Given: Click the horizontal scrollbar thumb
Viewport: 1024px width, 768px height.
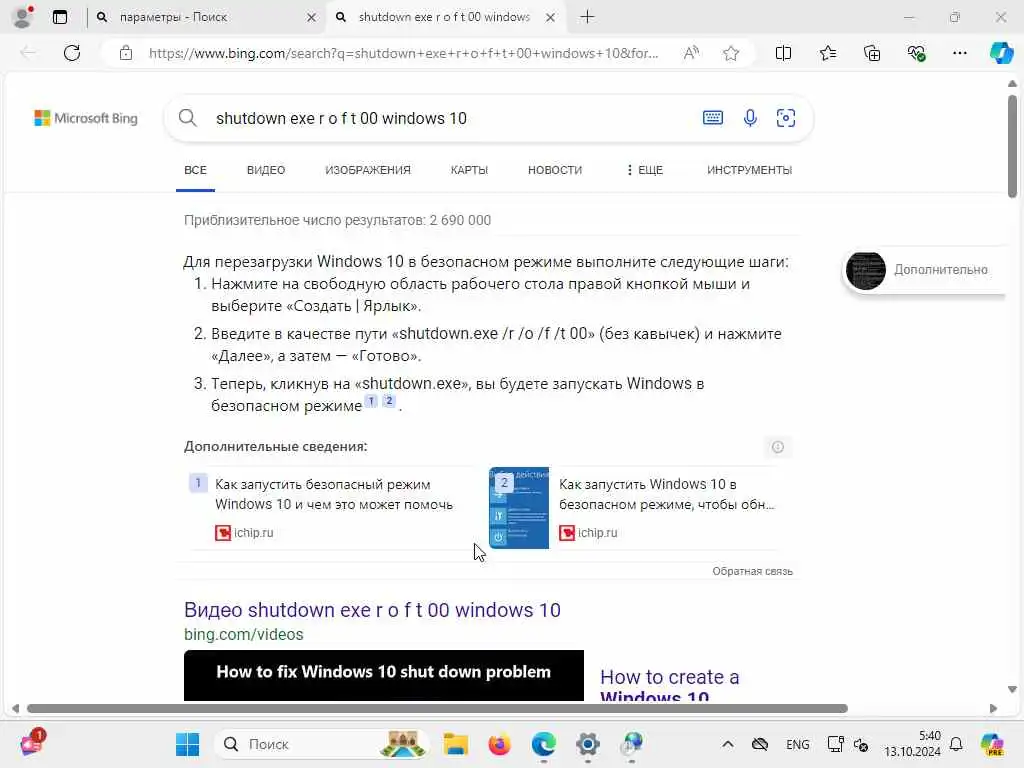Looking at the screenshot, I should point(437,709).
